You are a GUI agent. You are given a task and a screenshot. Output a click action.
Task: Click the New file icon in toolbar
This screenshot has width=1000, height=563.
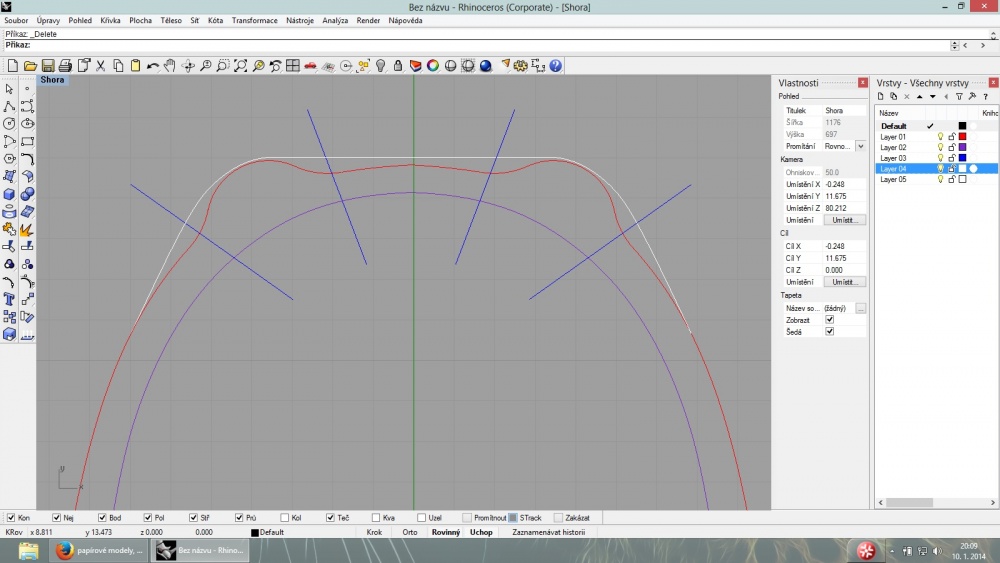(13, 66)
